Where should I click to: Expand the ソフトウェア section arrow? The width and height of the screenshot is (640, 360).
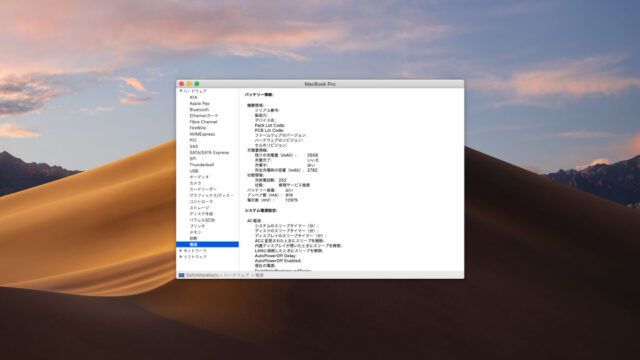pyautogui.click(x=180, y=257)
